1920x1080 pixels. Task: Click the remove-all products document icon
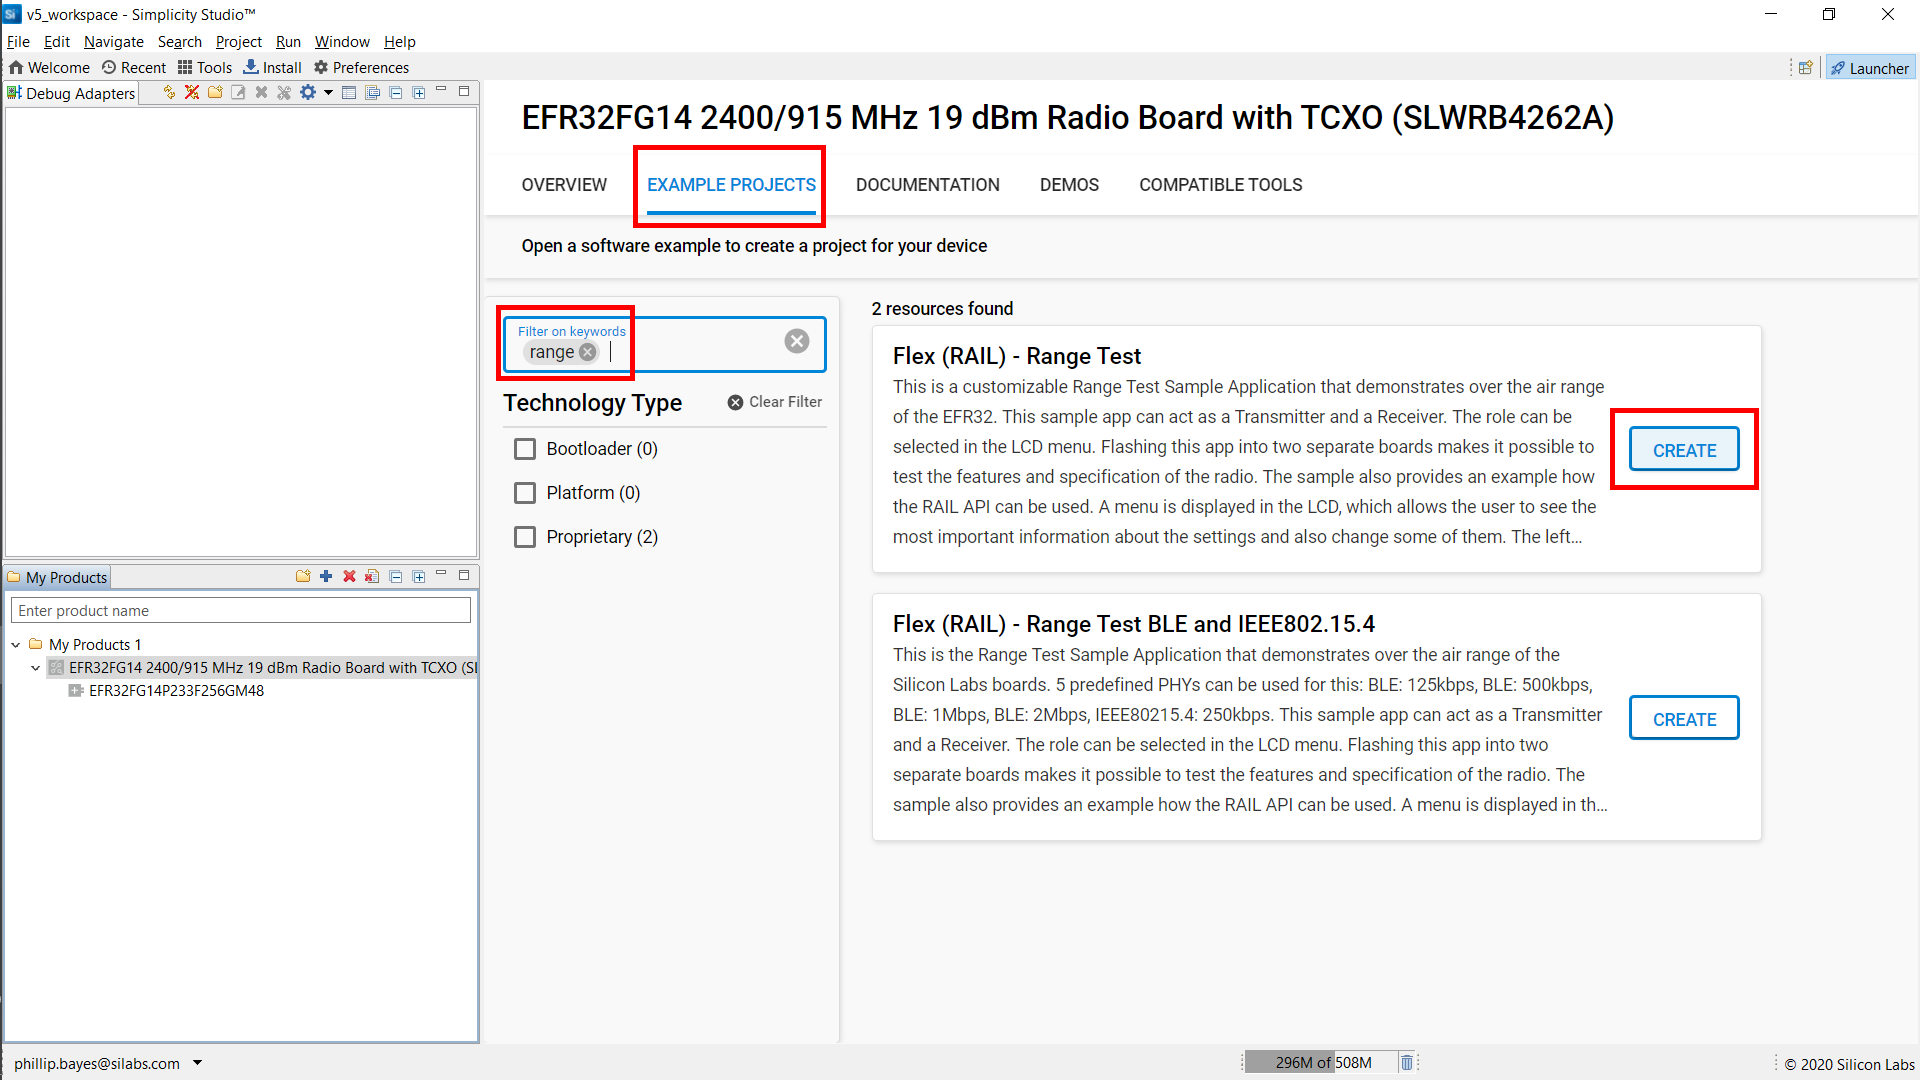[372, 577]
